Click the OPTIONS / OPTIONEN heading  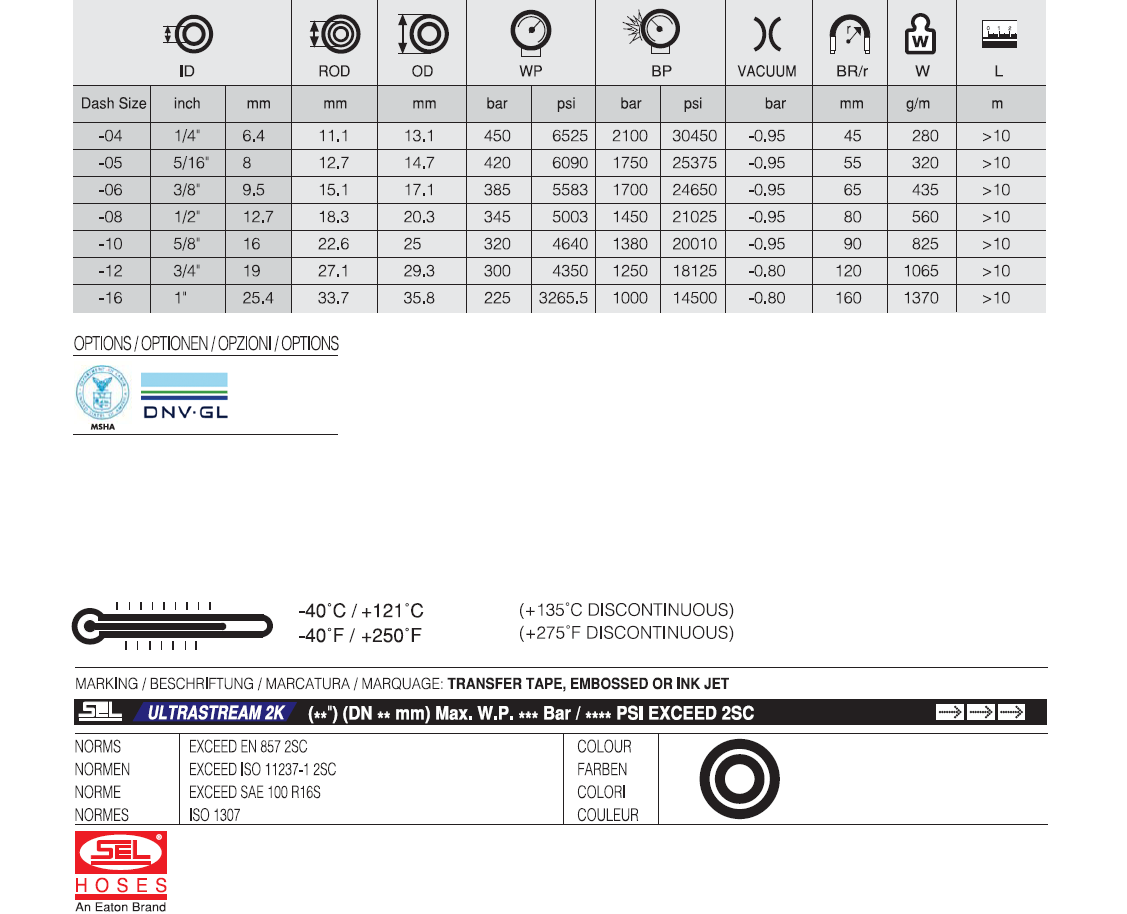coord(206,344)
